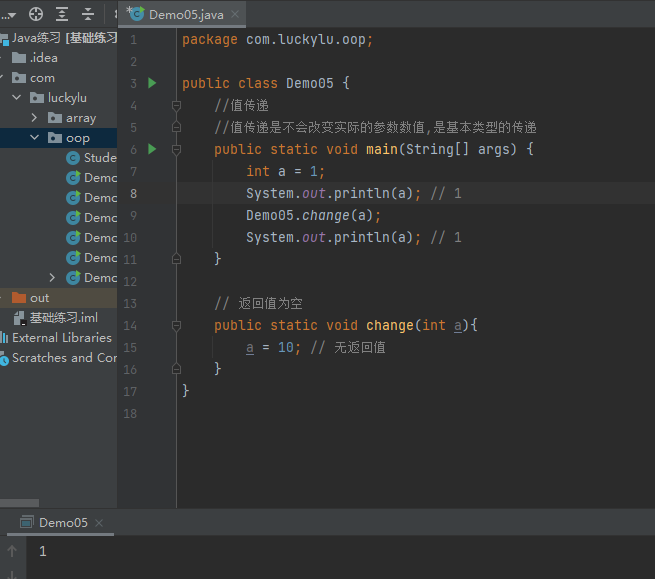Click println on line 10
Image resolution: width=655 pixels, height=579 pixels.
click(362, 237)
